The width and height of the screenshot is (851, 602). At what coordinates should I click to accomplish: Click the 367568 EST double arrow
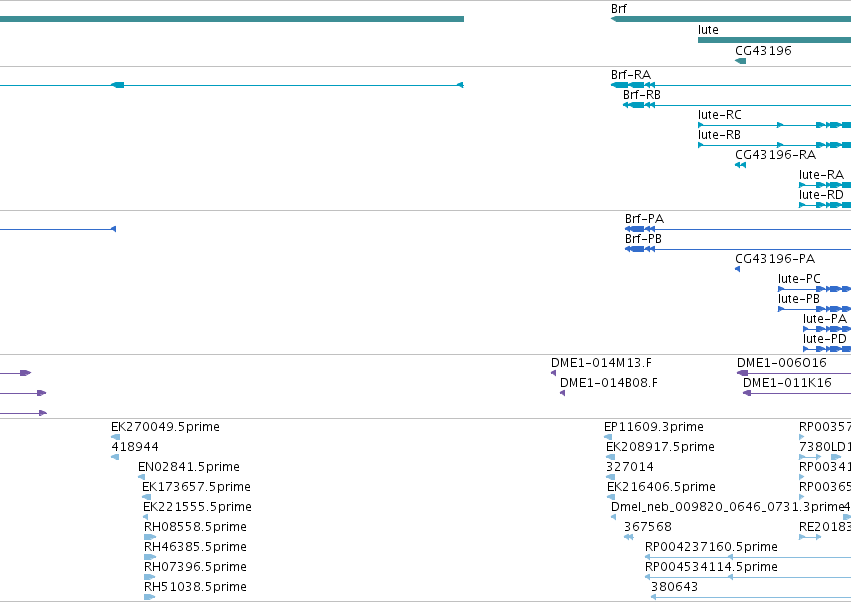point(628,537)
